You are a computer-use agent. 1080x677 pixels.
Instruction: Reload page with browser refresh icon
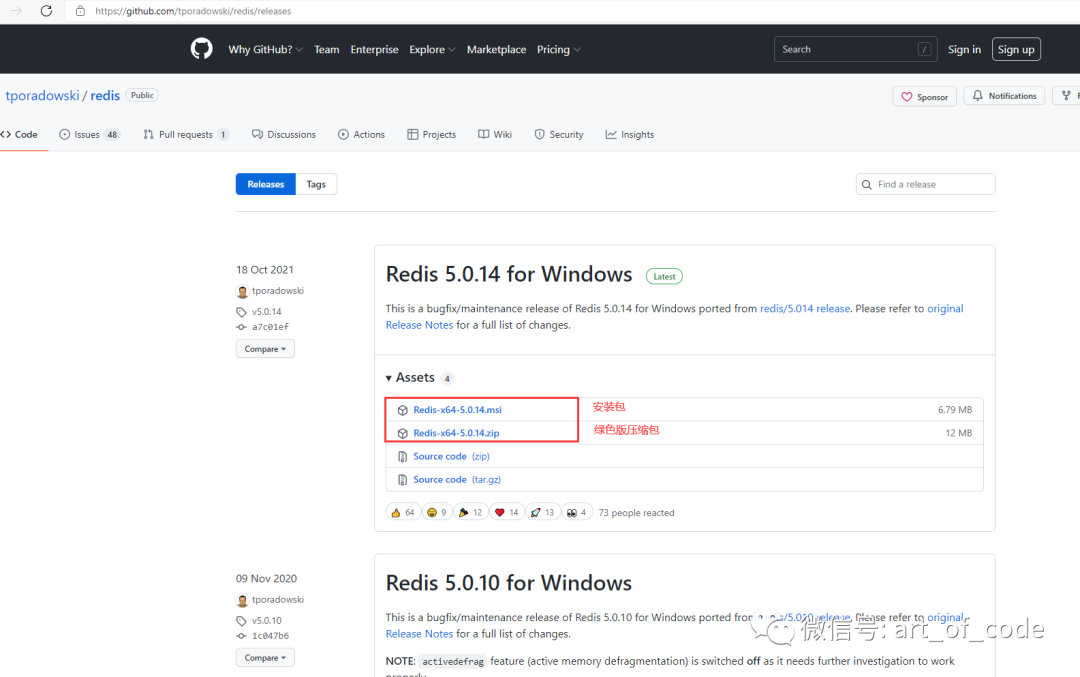(46, 11)
